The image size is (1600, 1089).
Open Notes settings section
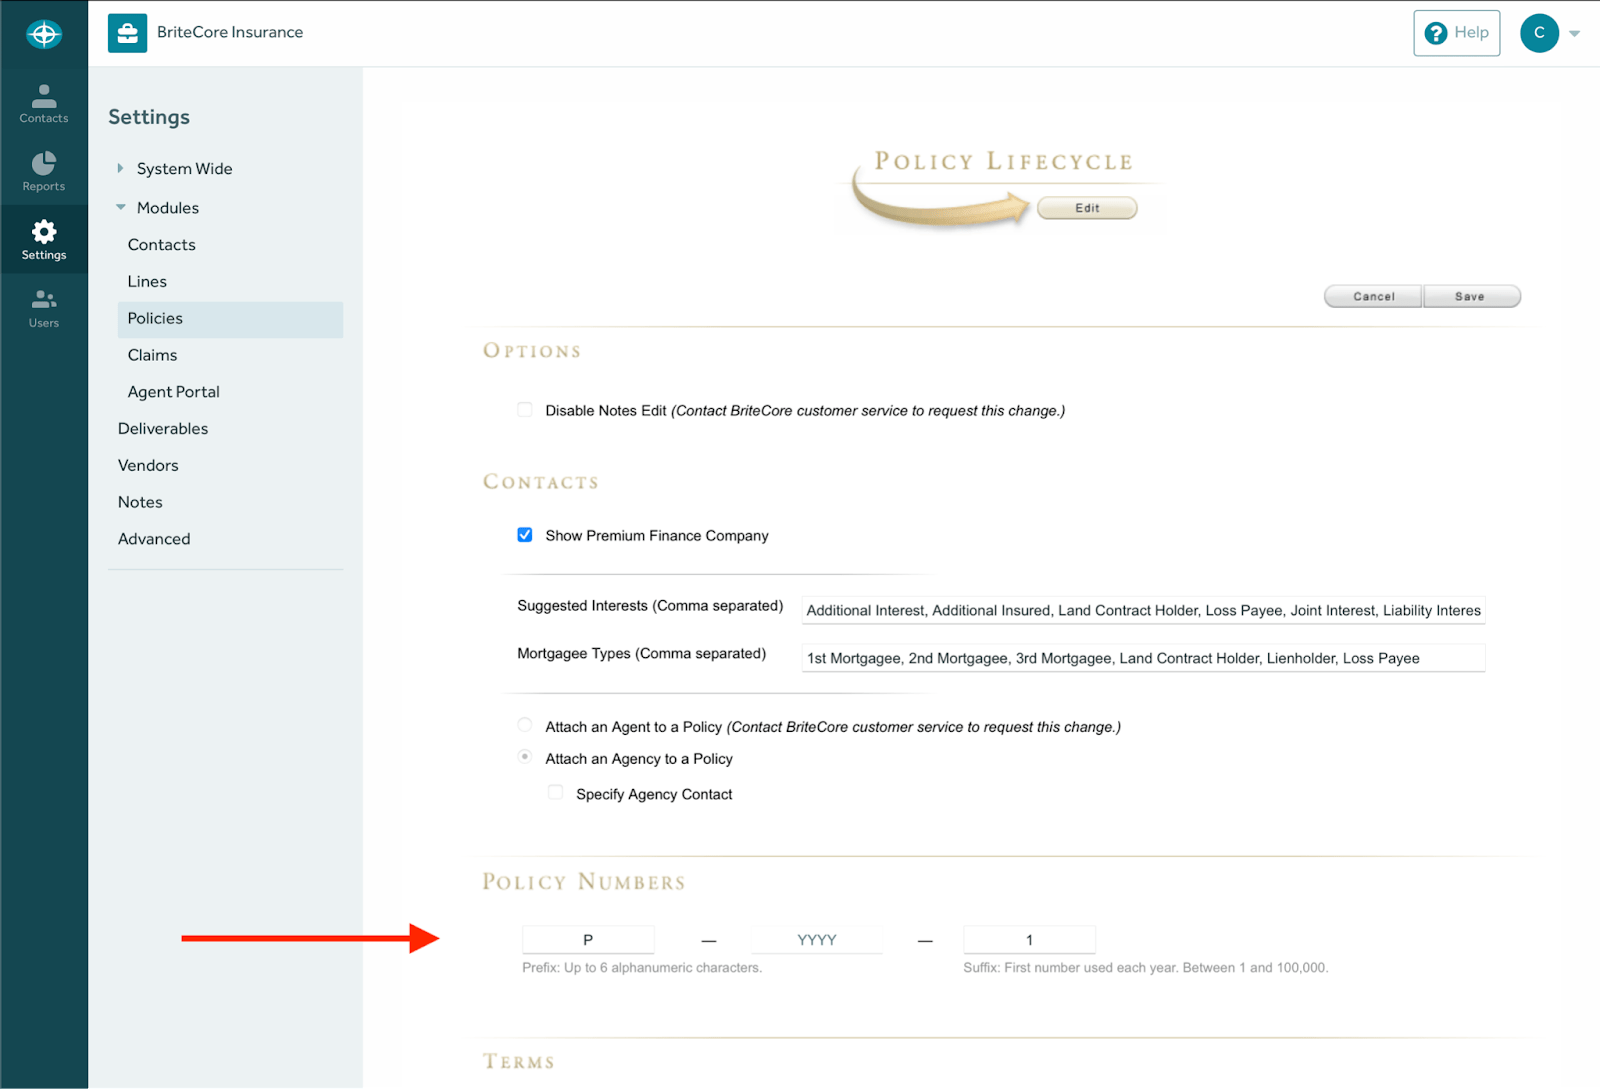(x=140, y=502)
